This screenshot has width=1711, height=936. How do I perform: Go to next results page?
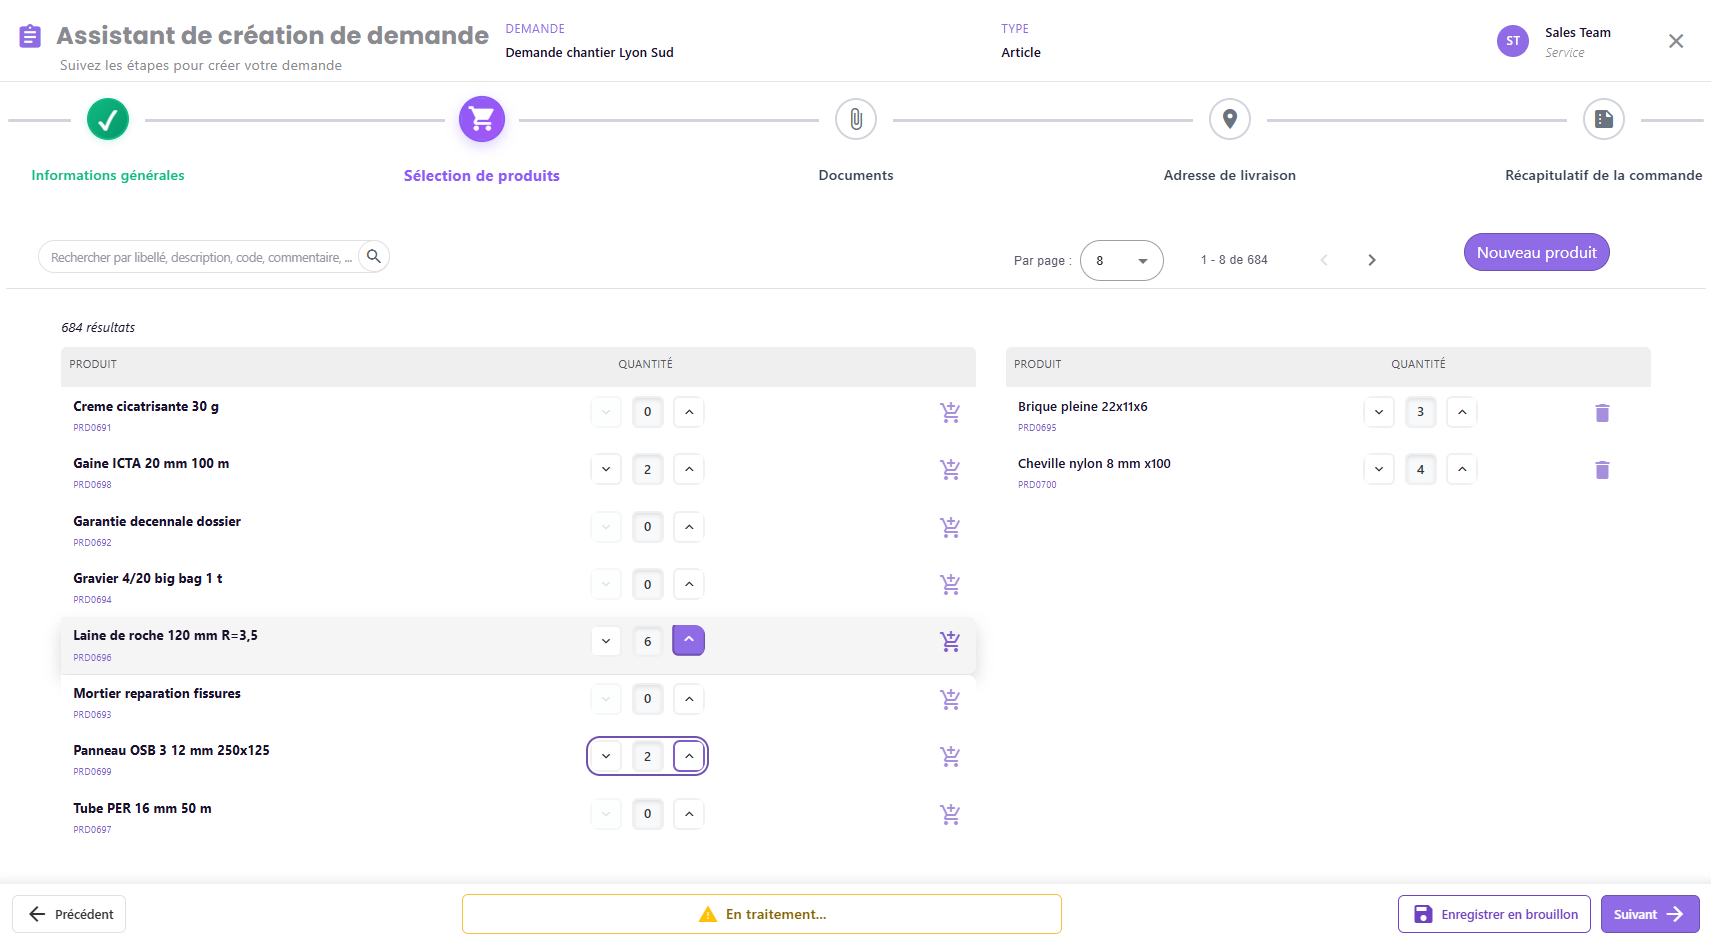click(x=1372, y=260)
